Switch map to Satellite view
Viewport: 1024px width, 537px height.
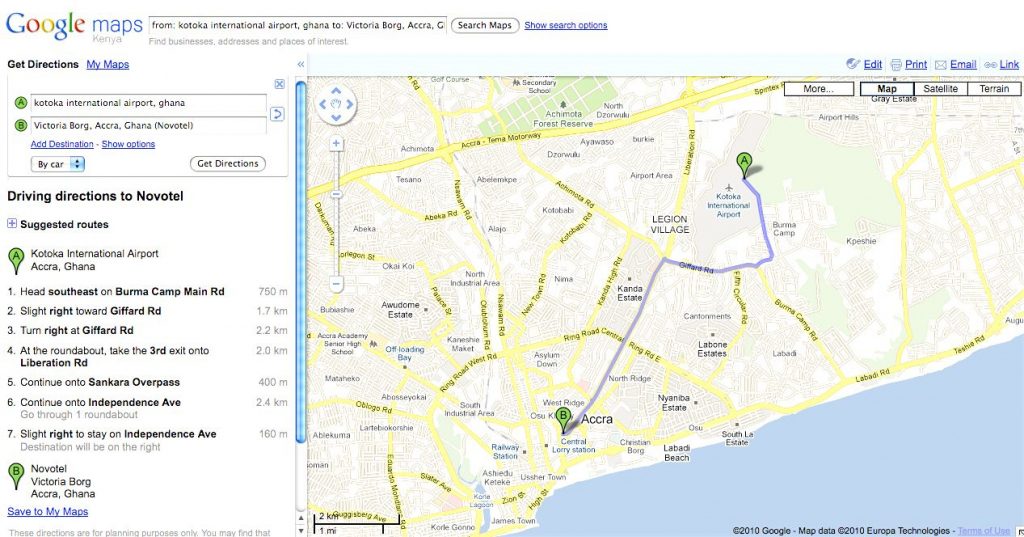(940, 89)
